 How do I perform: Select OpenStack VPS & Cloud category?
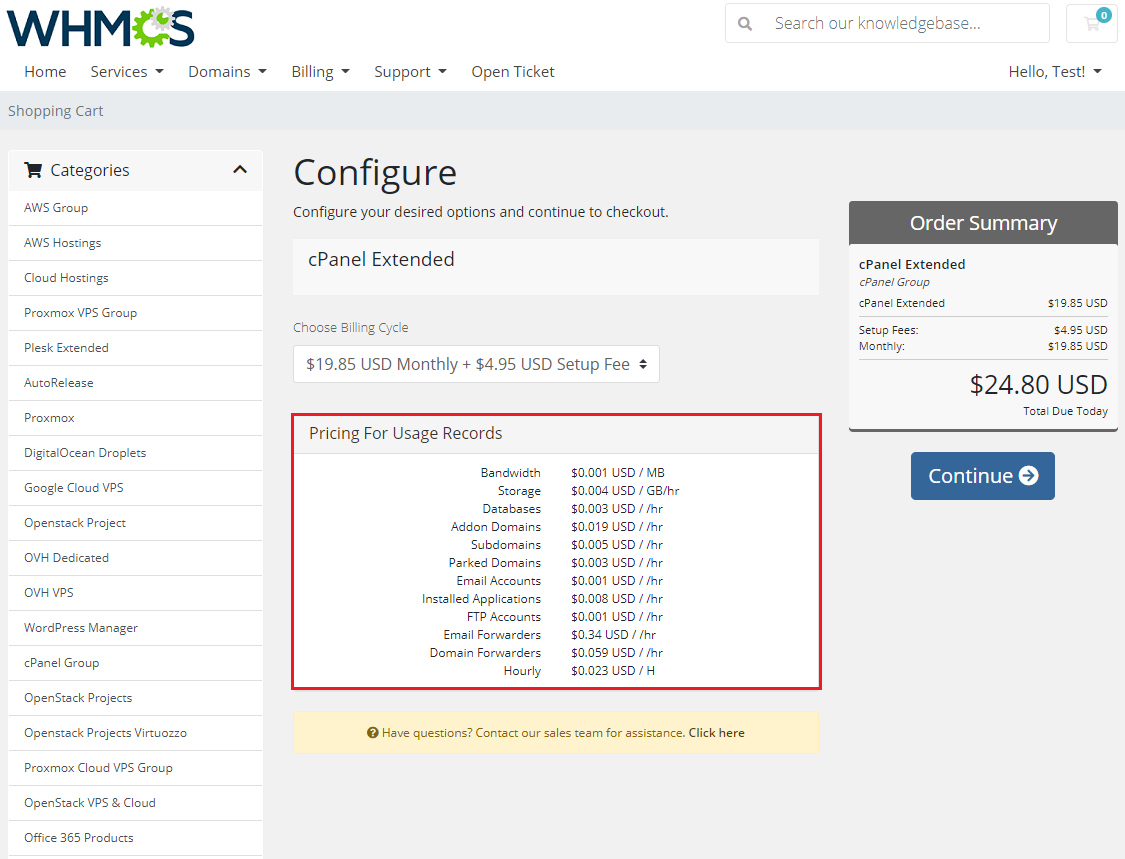tap(136, 803)
